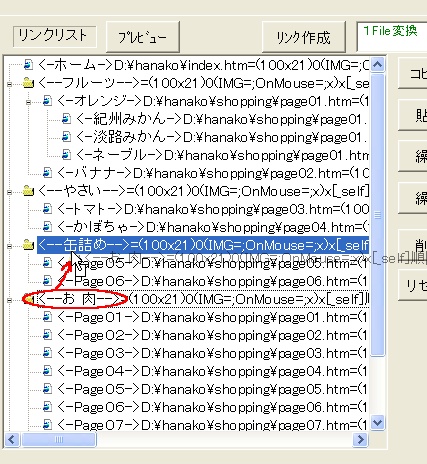
Task: Click page icon of Page06 under 缶詰め
Action: pos(47,281)
